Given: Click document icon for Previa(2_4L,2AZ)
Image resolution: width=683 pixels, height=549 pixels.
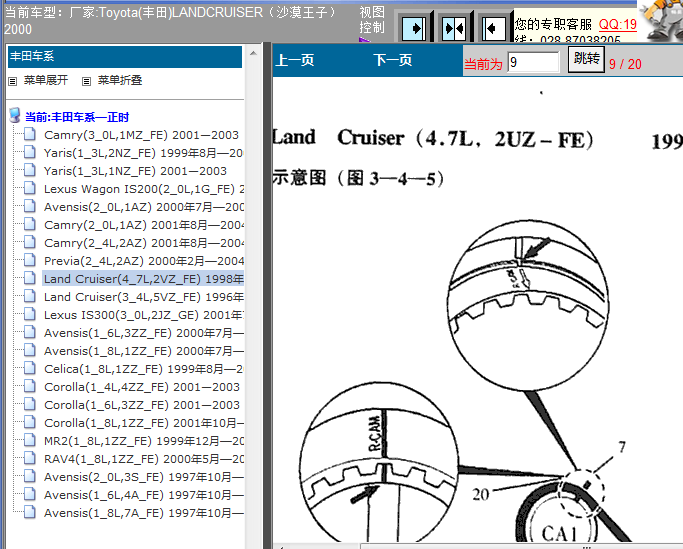Looking at the screenshot, I should click(x=30, y=260).
